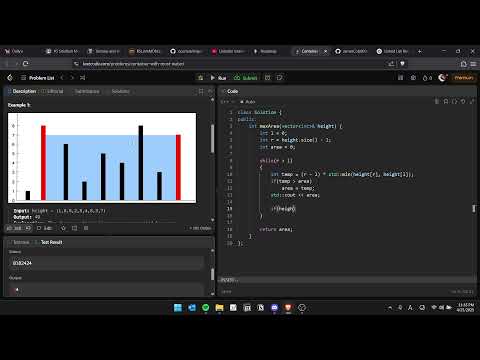Click the help icon below description

tap(86, 228)
